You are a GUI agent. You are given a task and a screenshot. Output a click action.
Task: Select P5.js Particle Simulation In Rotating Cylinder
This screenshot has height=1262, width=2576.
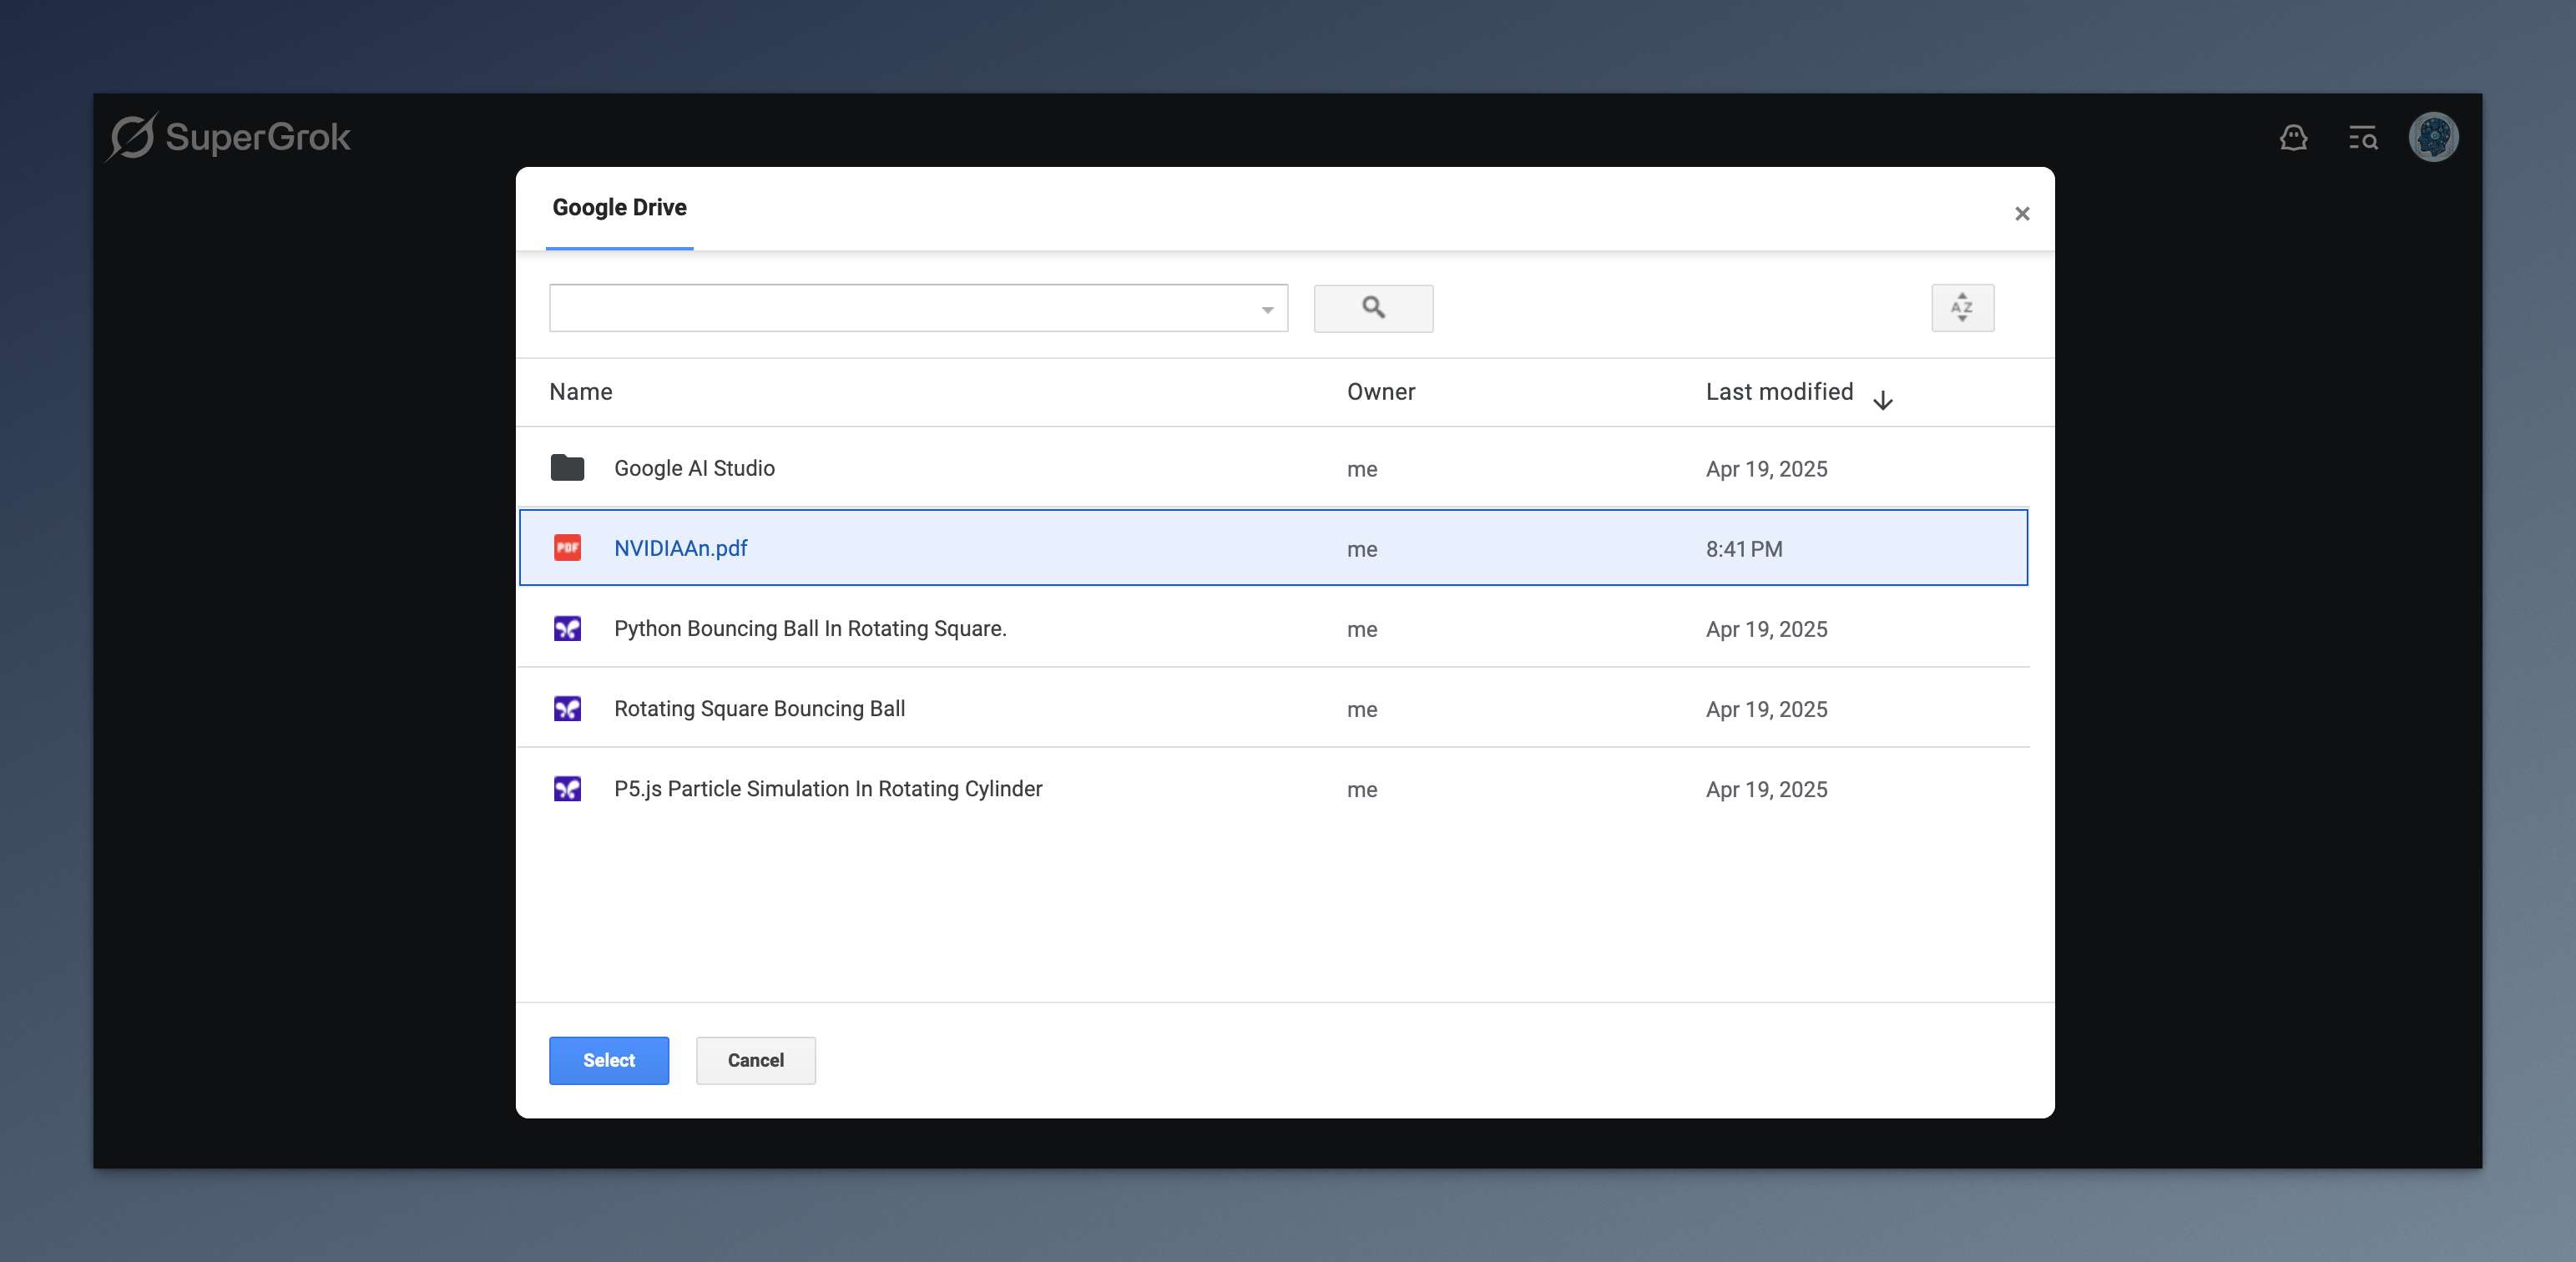point(827,789)
